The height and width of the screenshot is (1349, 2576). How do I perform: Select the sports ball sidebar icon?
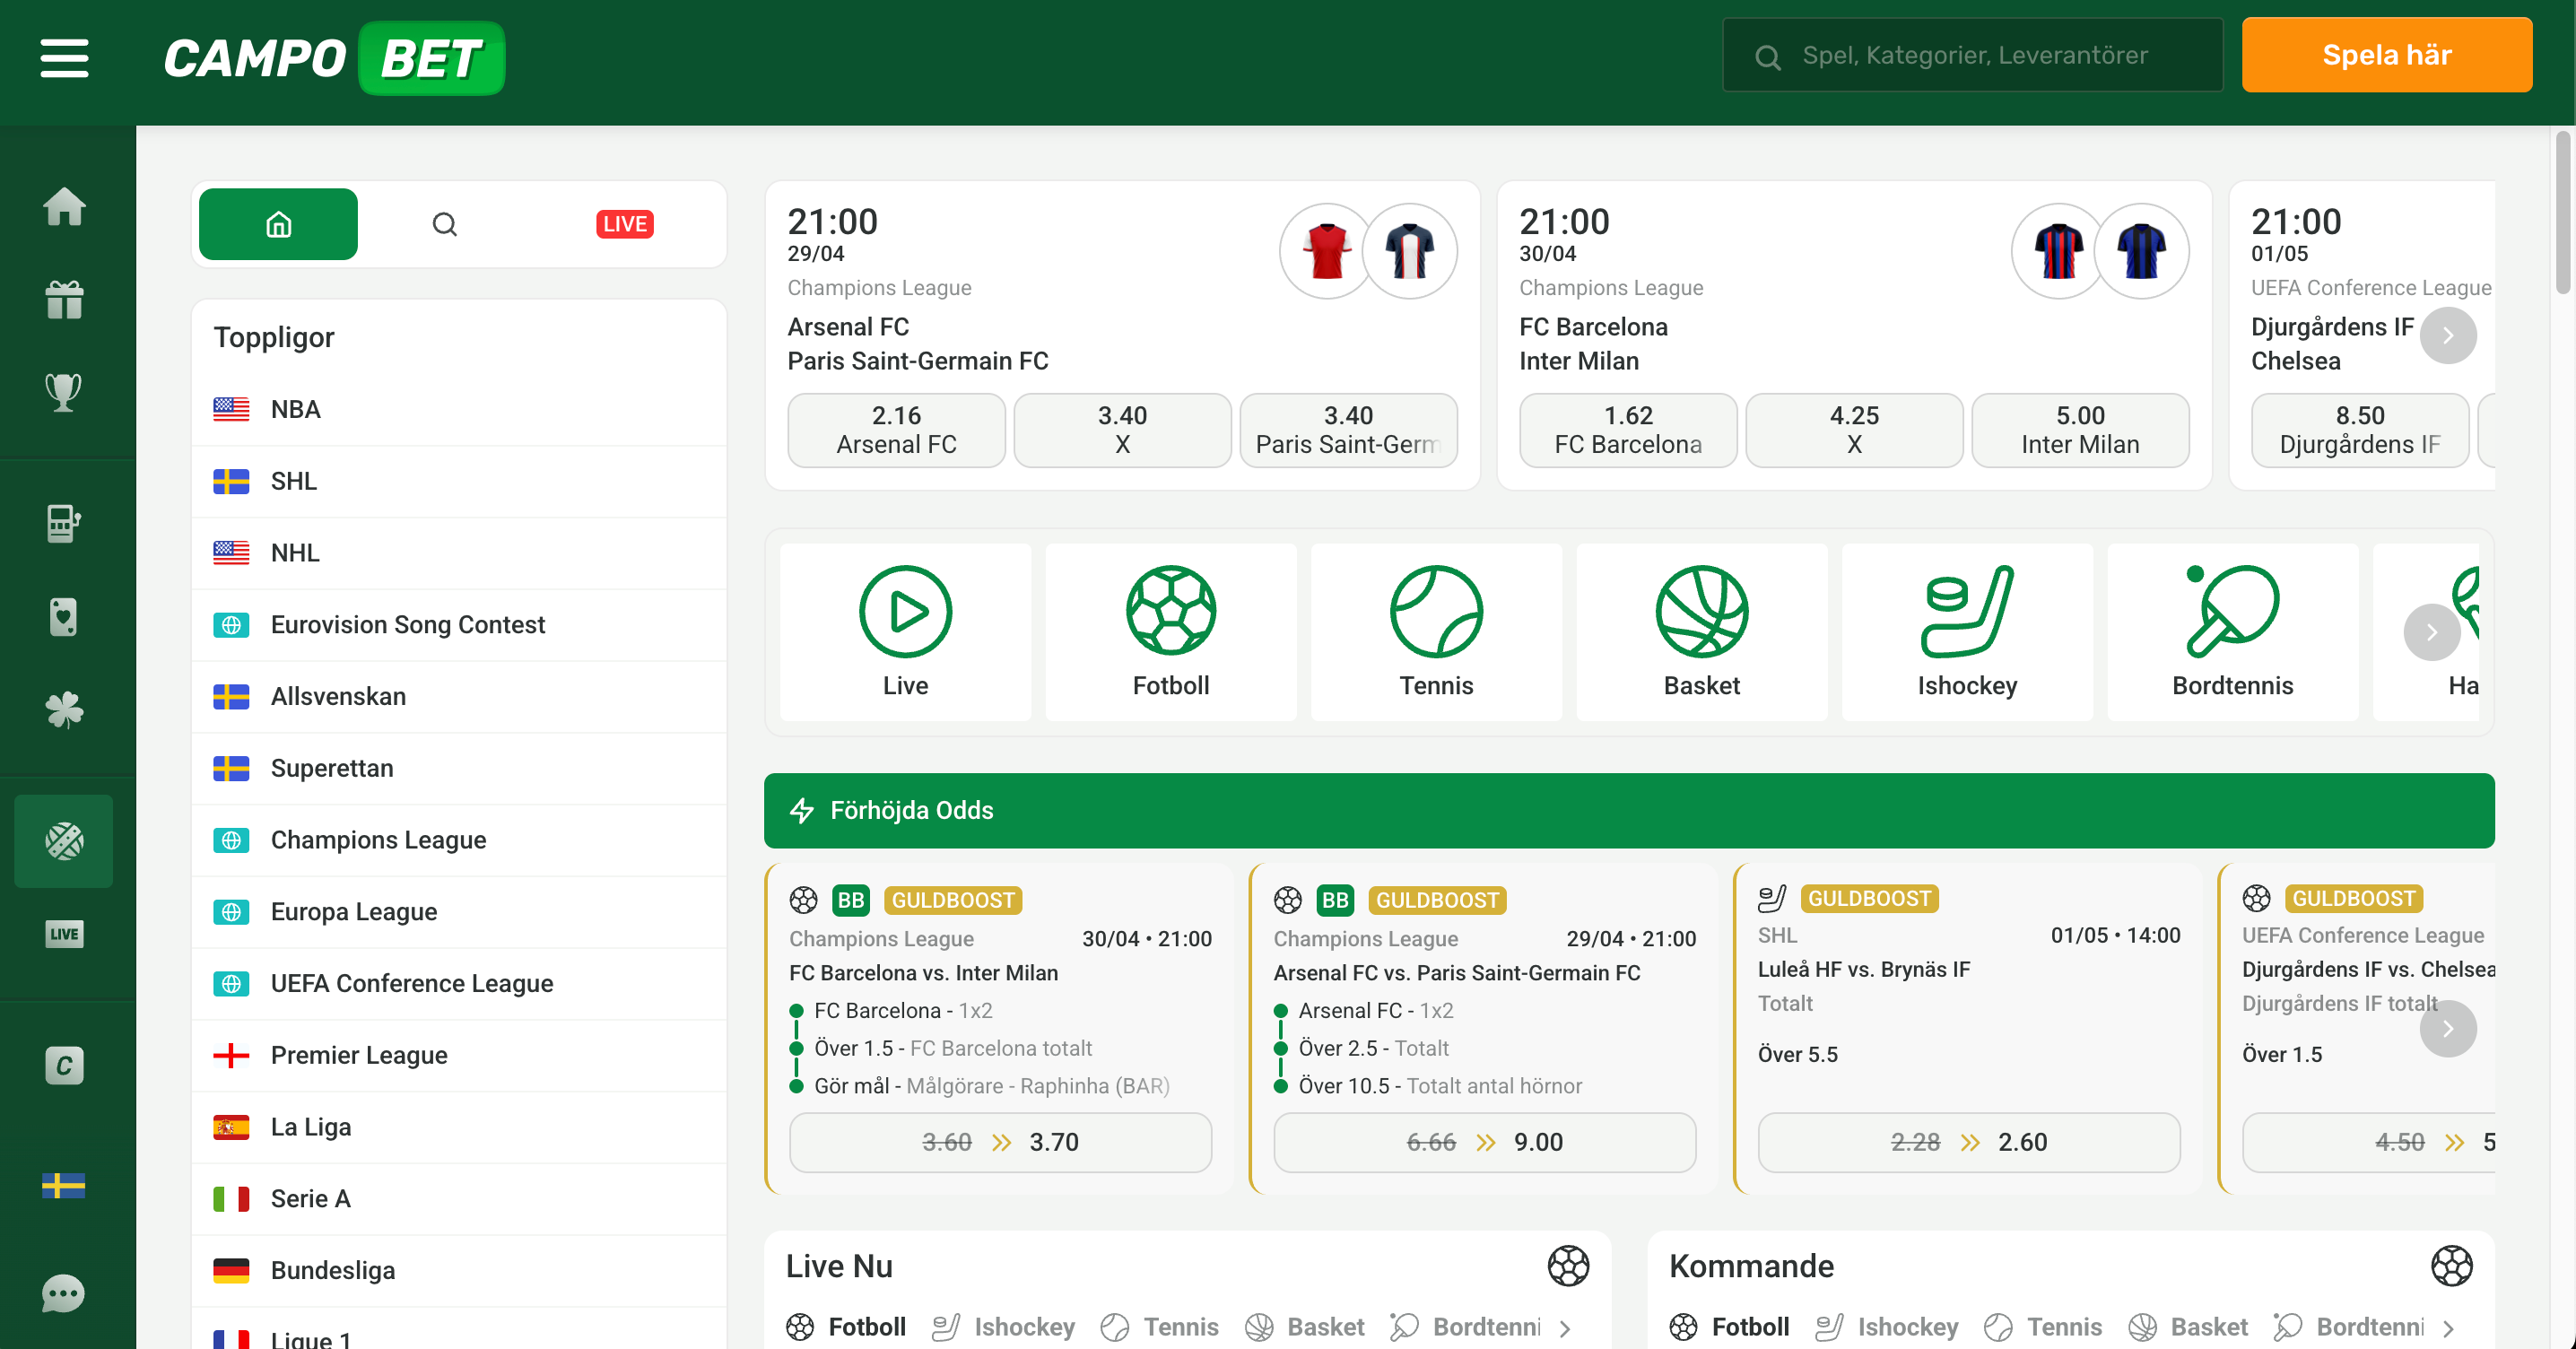(x=64, y=841)
